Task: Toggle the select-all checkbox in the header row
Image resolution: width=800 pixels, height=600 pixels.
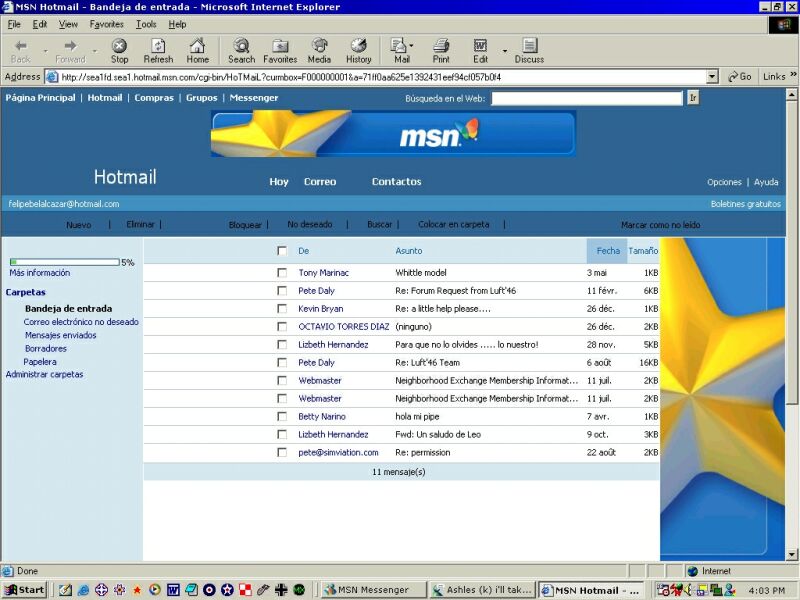Action: [282, 251]
